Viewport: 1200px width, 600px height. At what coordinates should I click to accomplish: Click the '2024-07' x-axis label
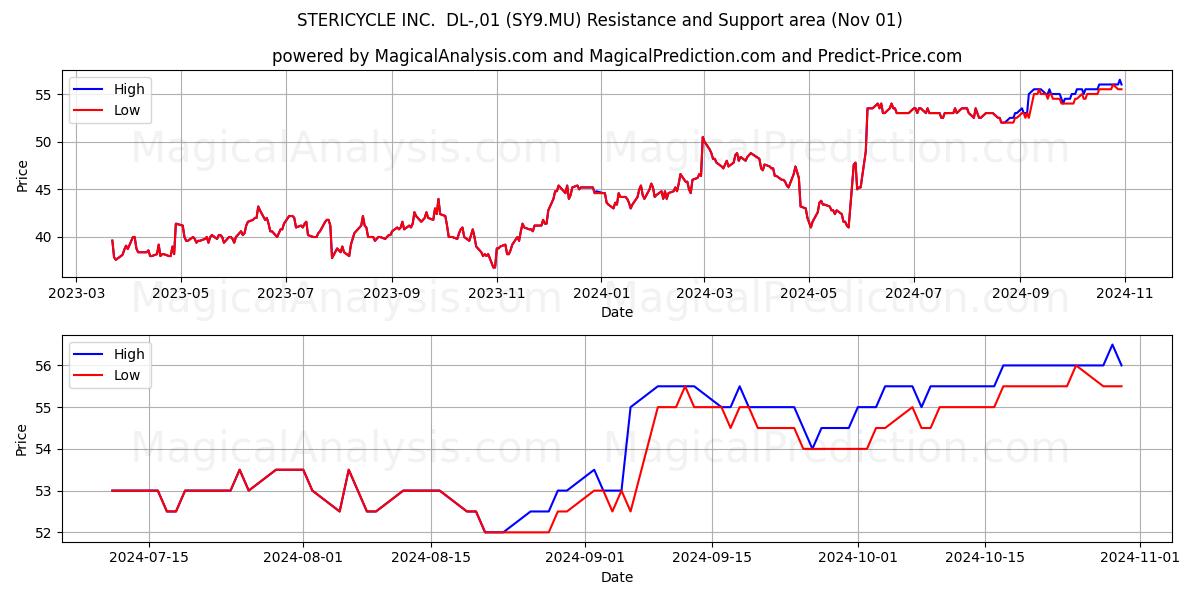[x=914, y=294]
